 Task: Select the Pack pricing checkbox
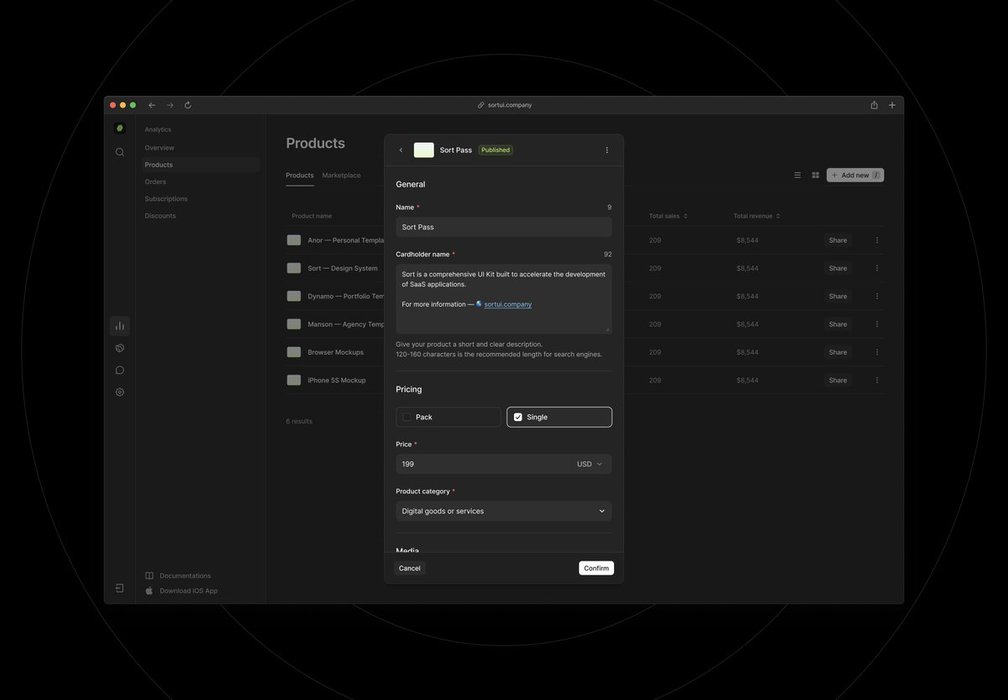point(407,417)
